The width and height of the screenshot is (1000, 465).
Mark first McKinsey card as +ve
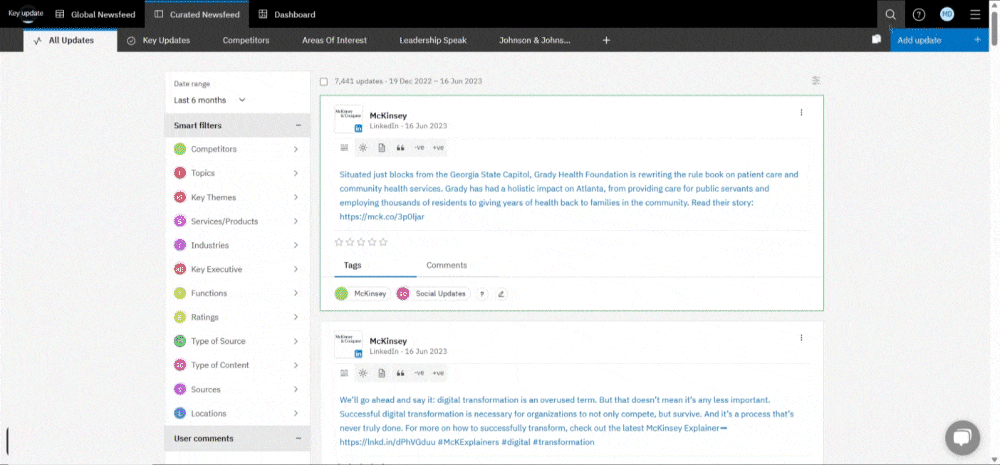pos(438,147)
